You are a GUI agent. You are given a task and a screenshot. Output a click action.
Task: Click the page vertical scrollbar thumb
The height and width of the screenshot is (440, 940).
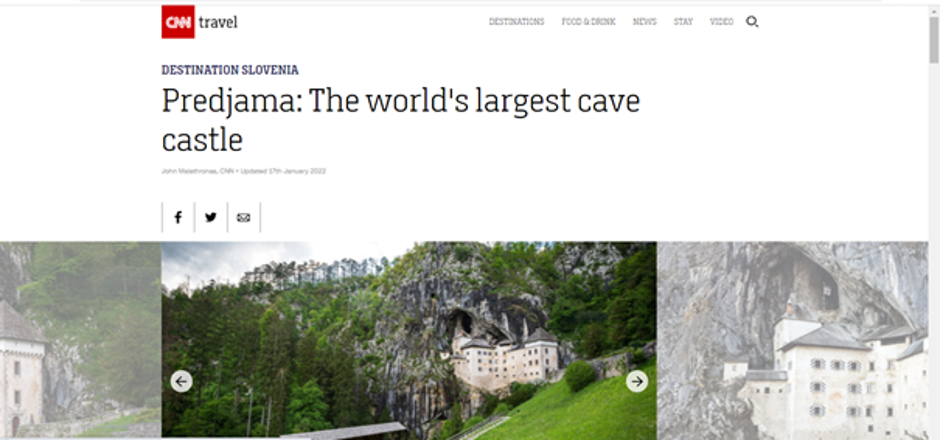(934, 40)
